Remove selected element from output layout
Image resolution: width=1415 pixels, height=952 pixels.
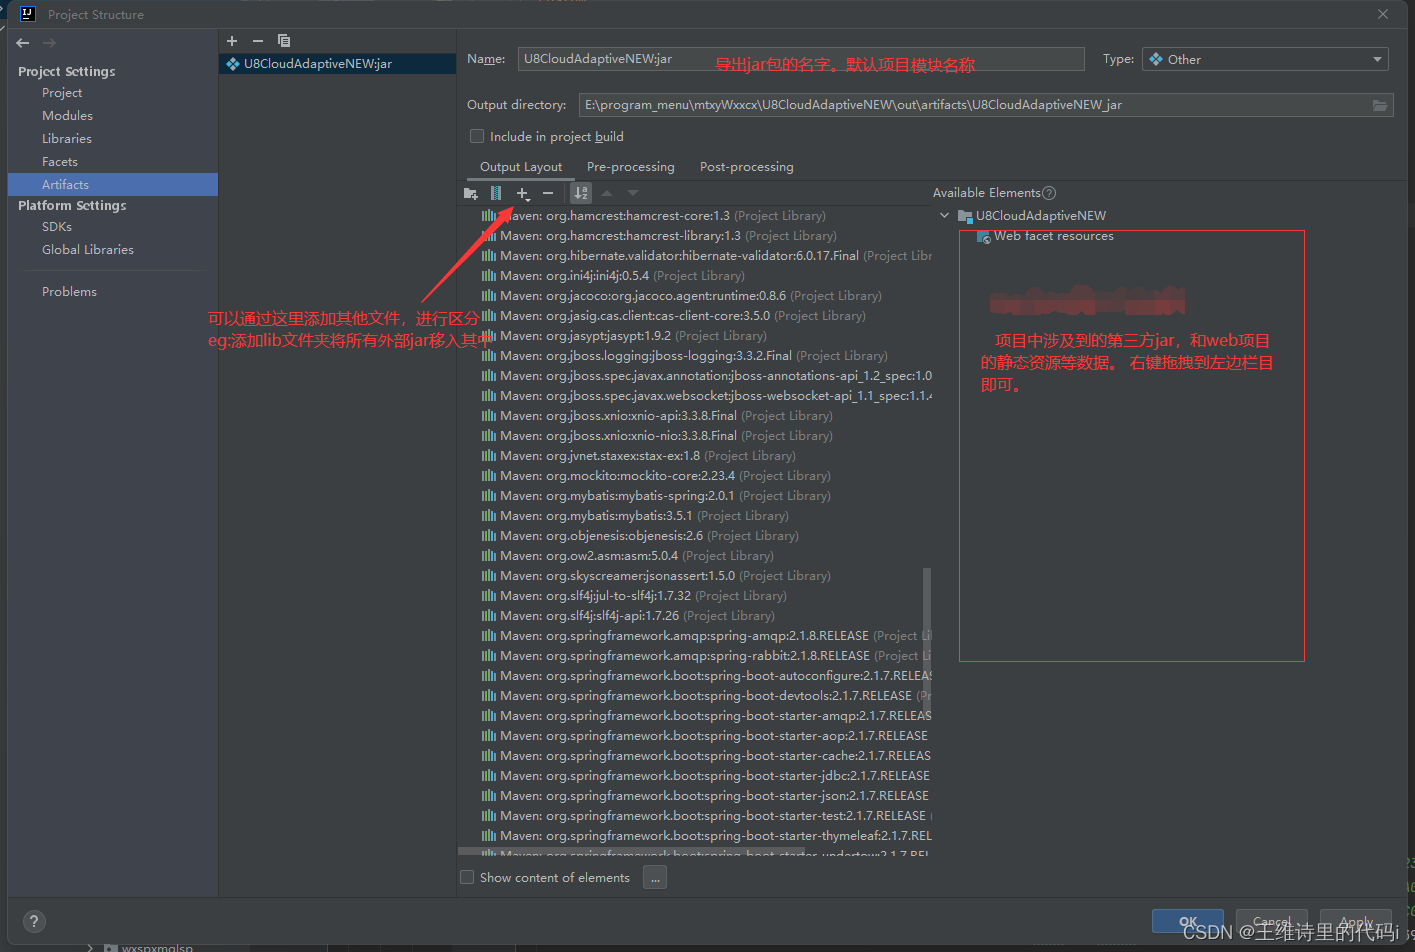tap(548, 193)
